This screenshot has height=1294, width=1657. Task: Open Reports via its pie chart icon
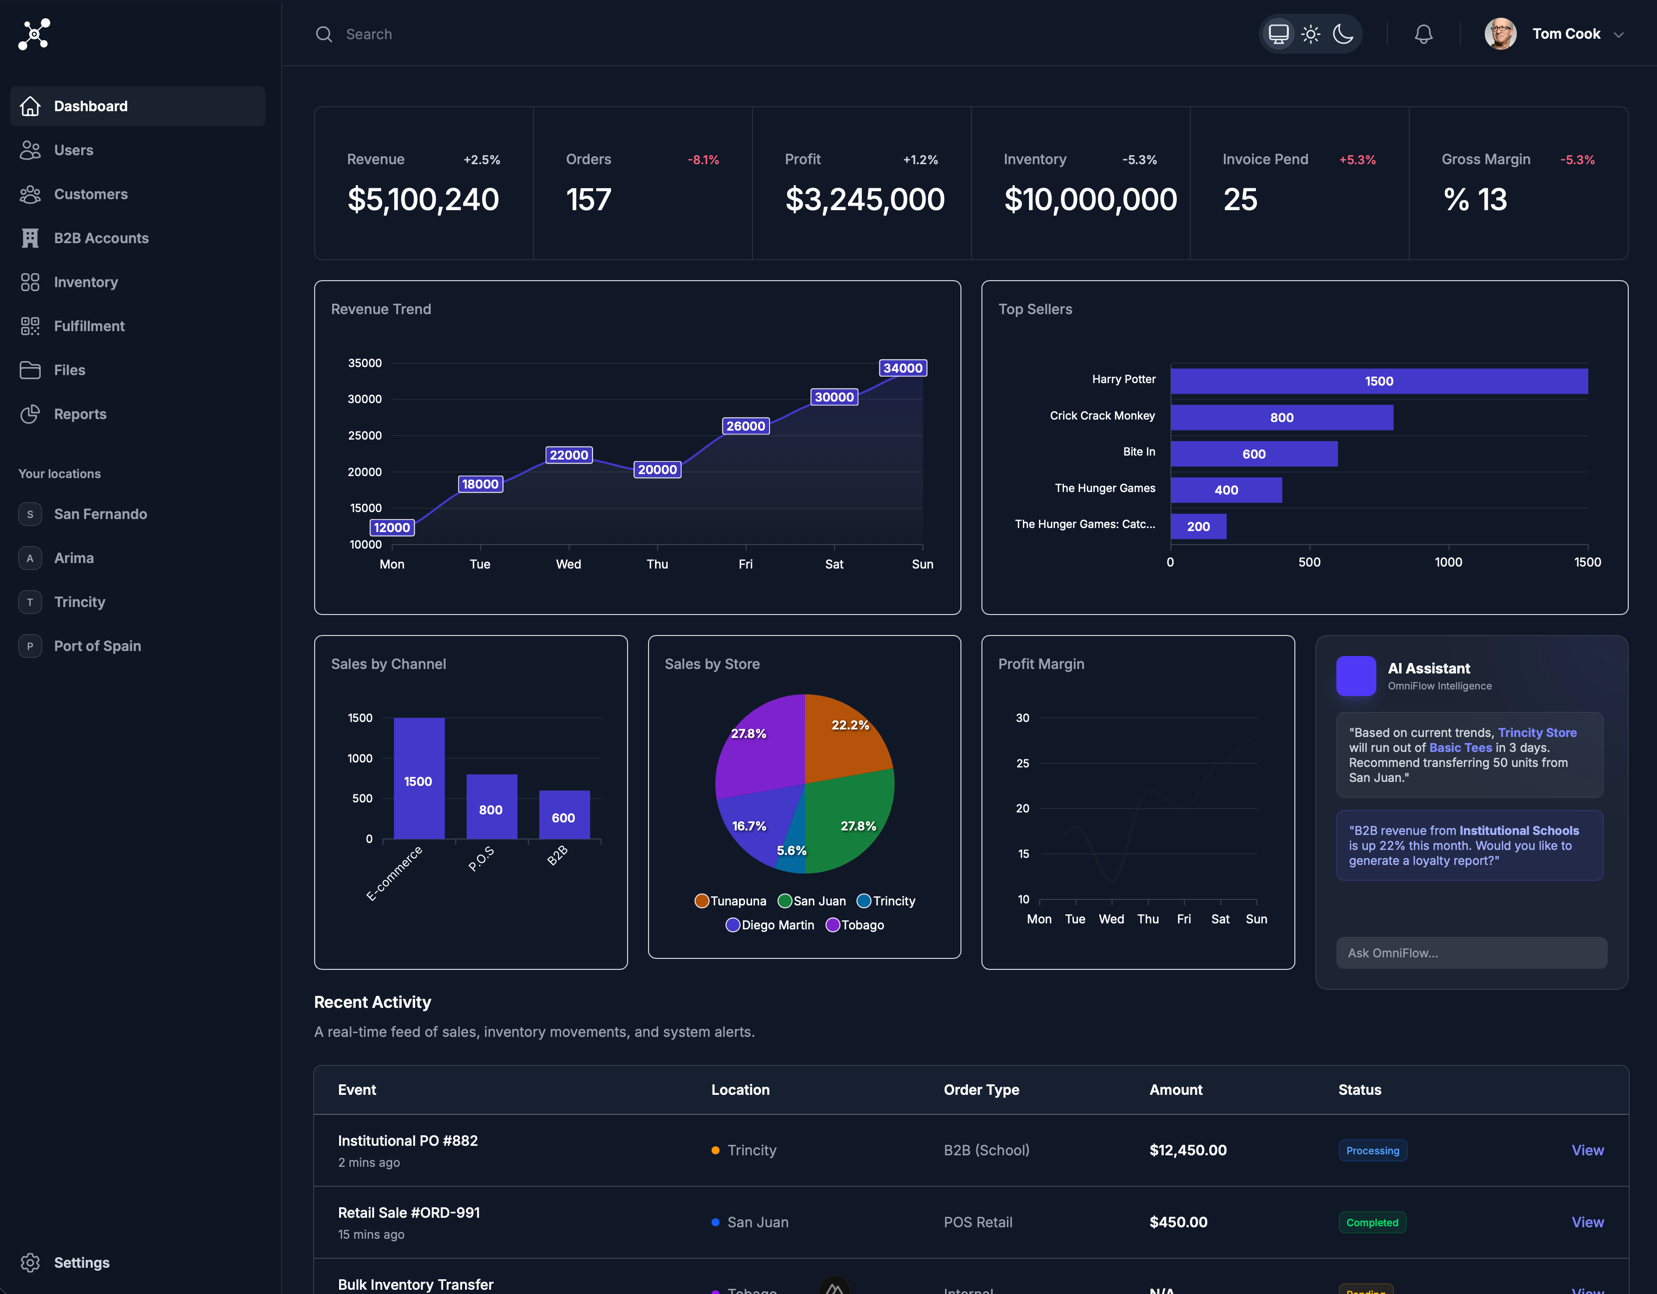pos(30,414)
